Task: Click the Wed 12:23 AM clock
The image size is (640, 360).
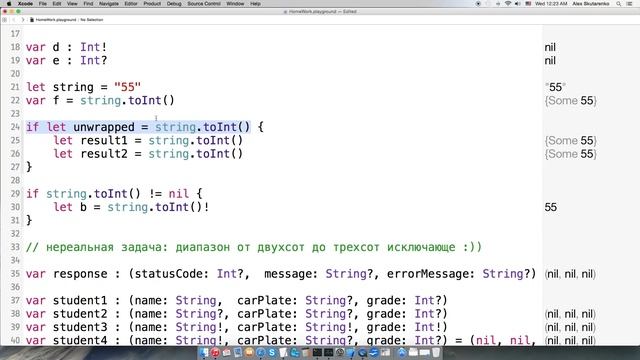Action: coord(551,4)
